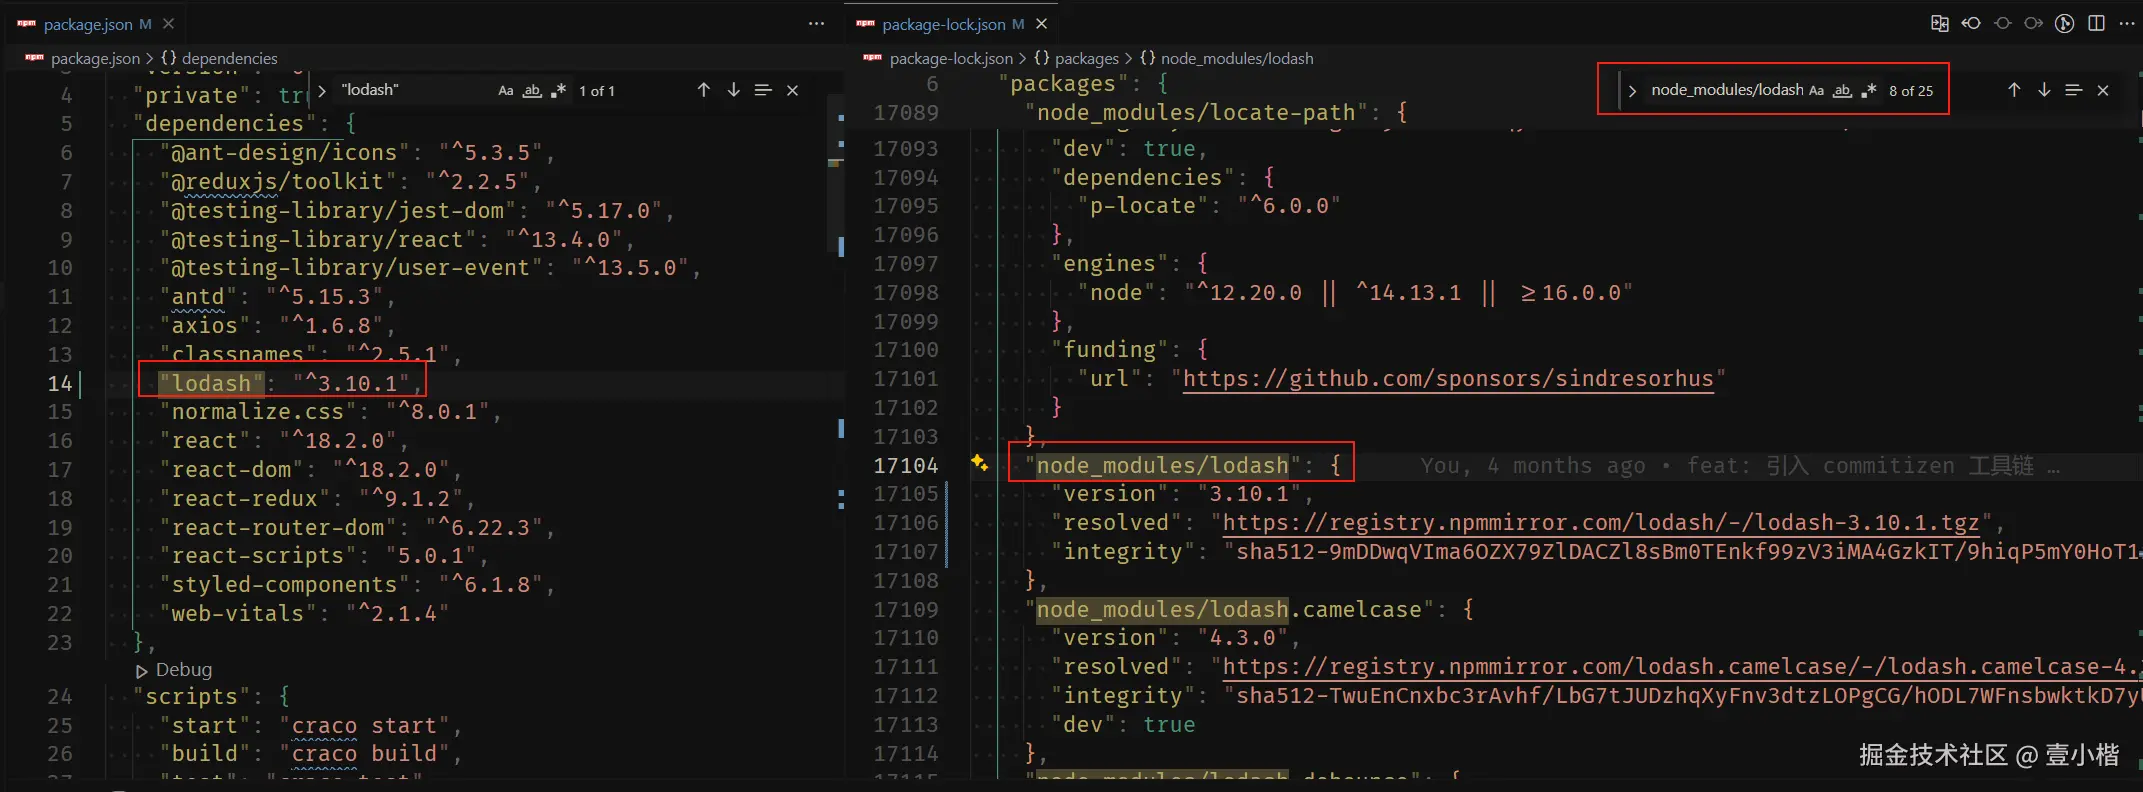Click the sparkle code action icon at line 17104

979,463
